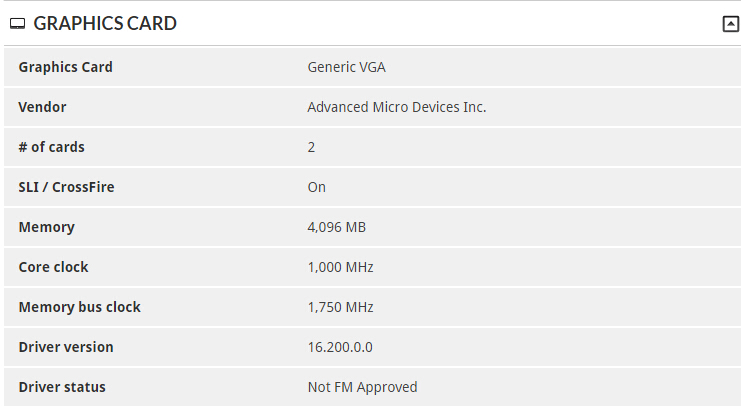Select the Generic VGA value

coord(346,67)
